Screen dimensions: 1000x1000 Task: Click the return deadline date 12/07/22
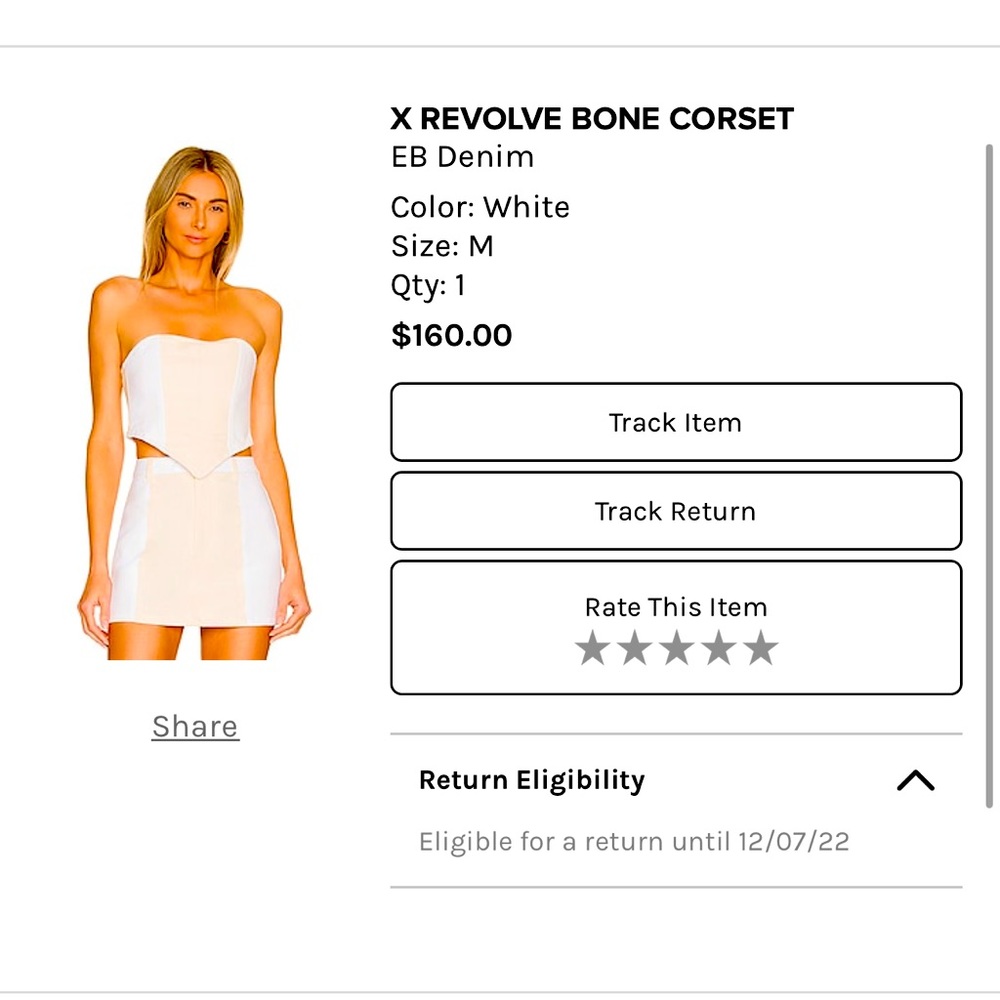(x=795, y=841)
